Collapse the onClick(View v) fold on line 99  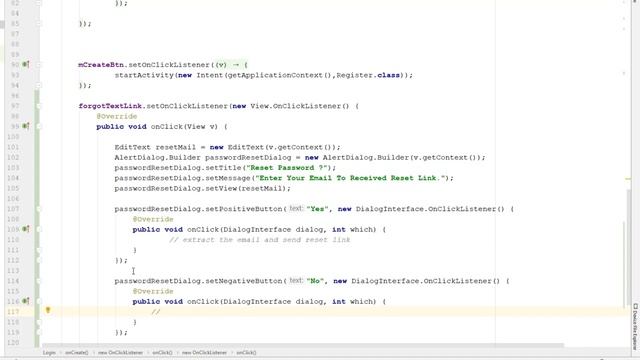click(x=38, y=127)
